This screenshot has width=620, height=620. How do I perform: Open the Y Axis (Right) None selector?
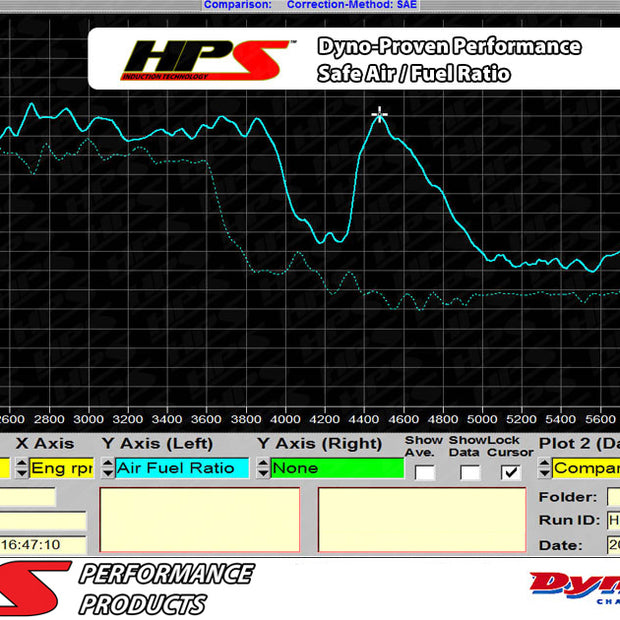point(337,468)
